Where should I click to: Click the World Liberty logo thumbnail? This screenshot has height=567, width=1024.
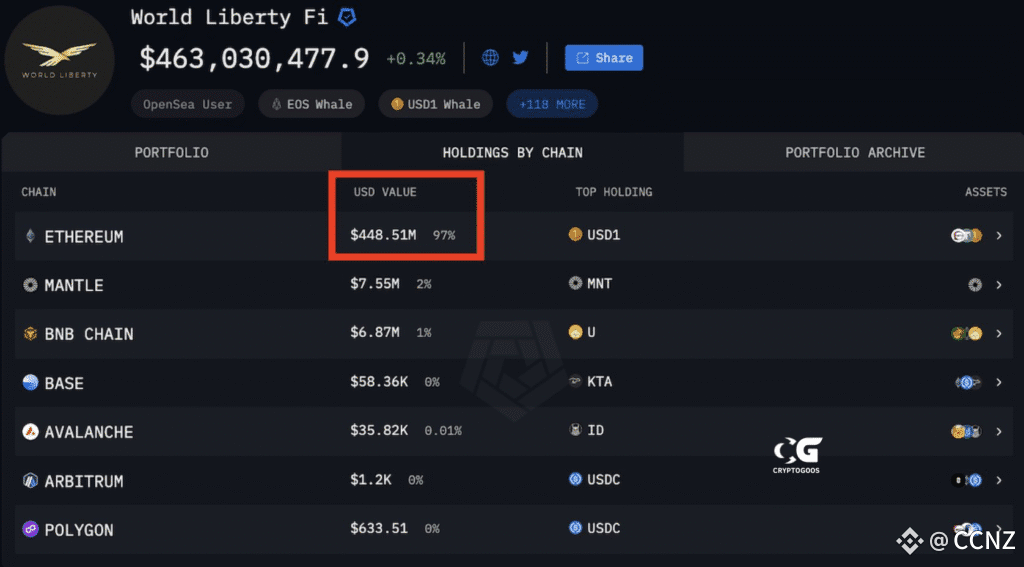point(59,60)
